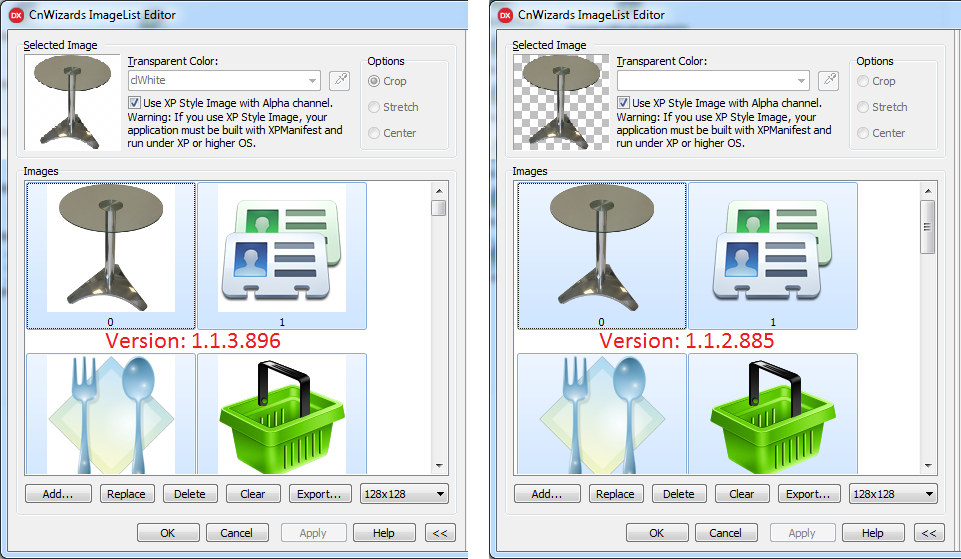Click the DX app icon in left title bar
Image resolution: width=961 pixels, height=559 pixels.
point(14,15)
